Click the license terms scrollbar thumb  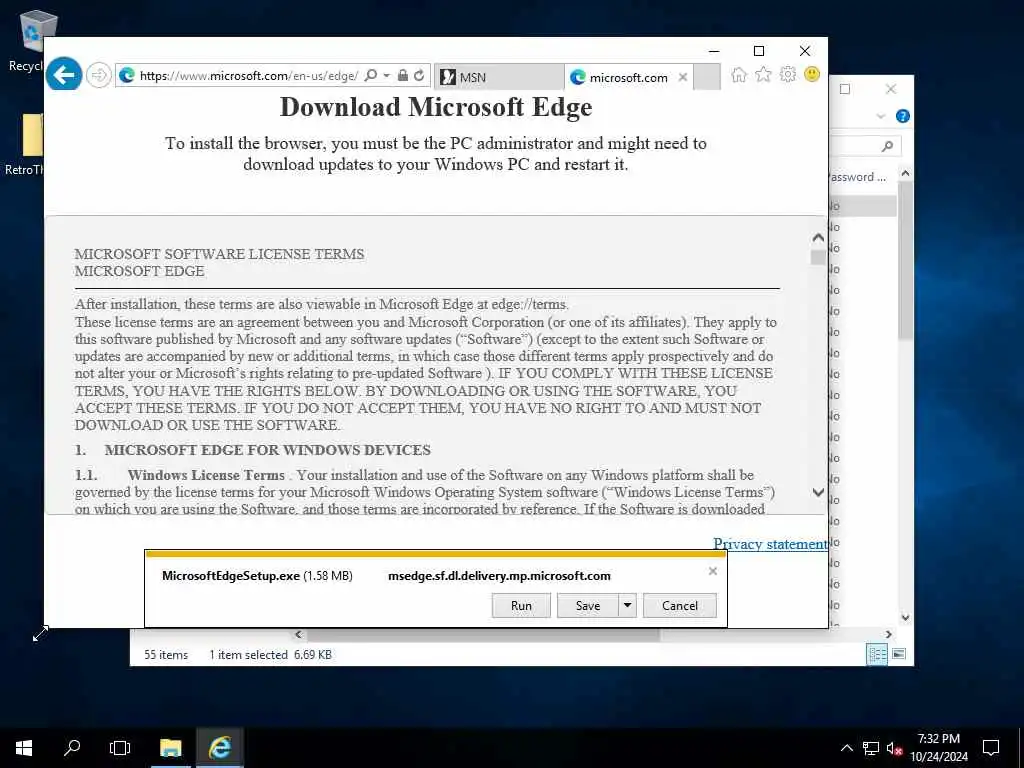coord(818,258)
